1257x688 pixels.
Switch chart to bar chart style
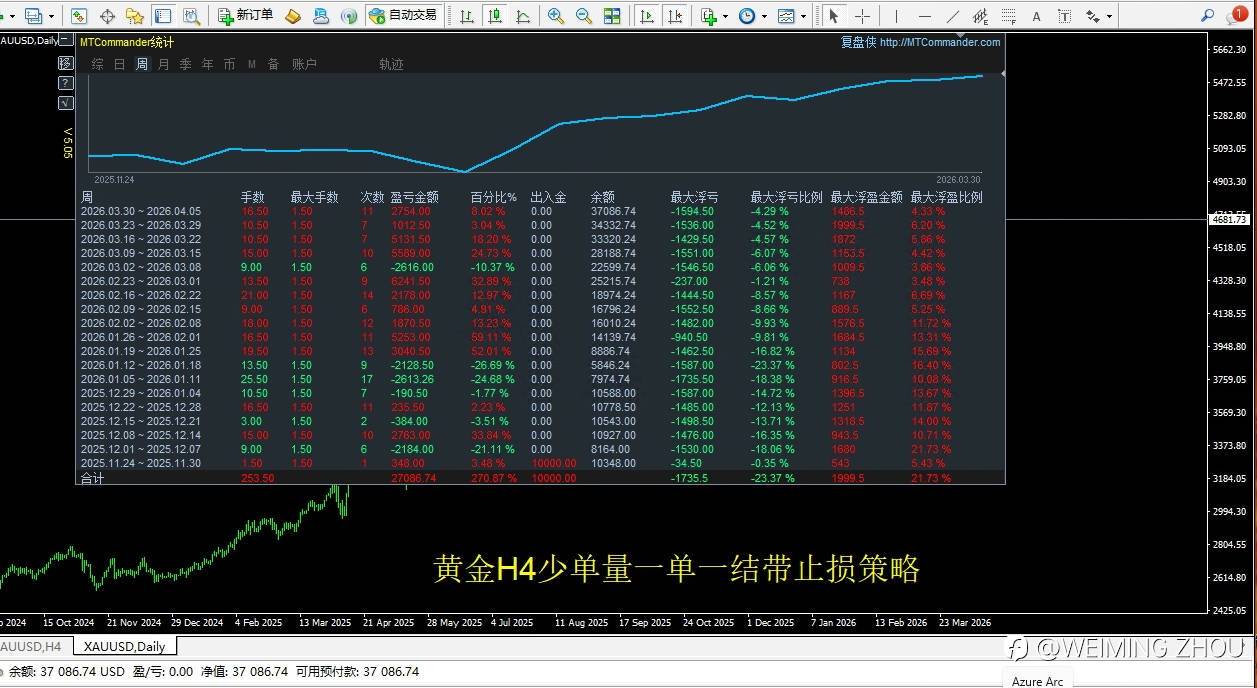coord(467,16)
